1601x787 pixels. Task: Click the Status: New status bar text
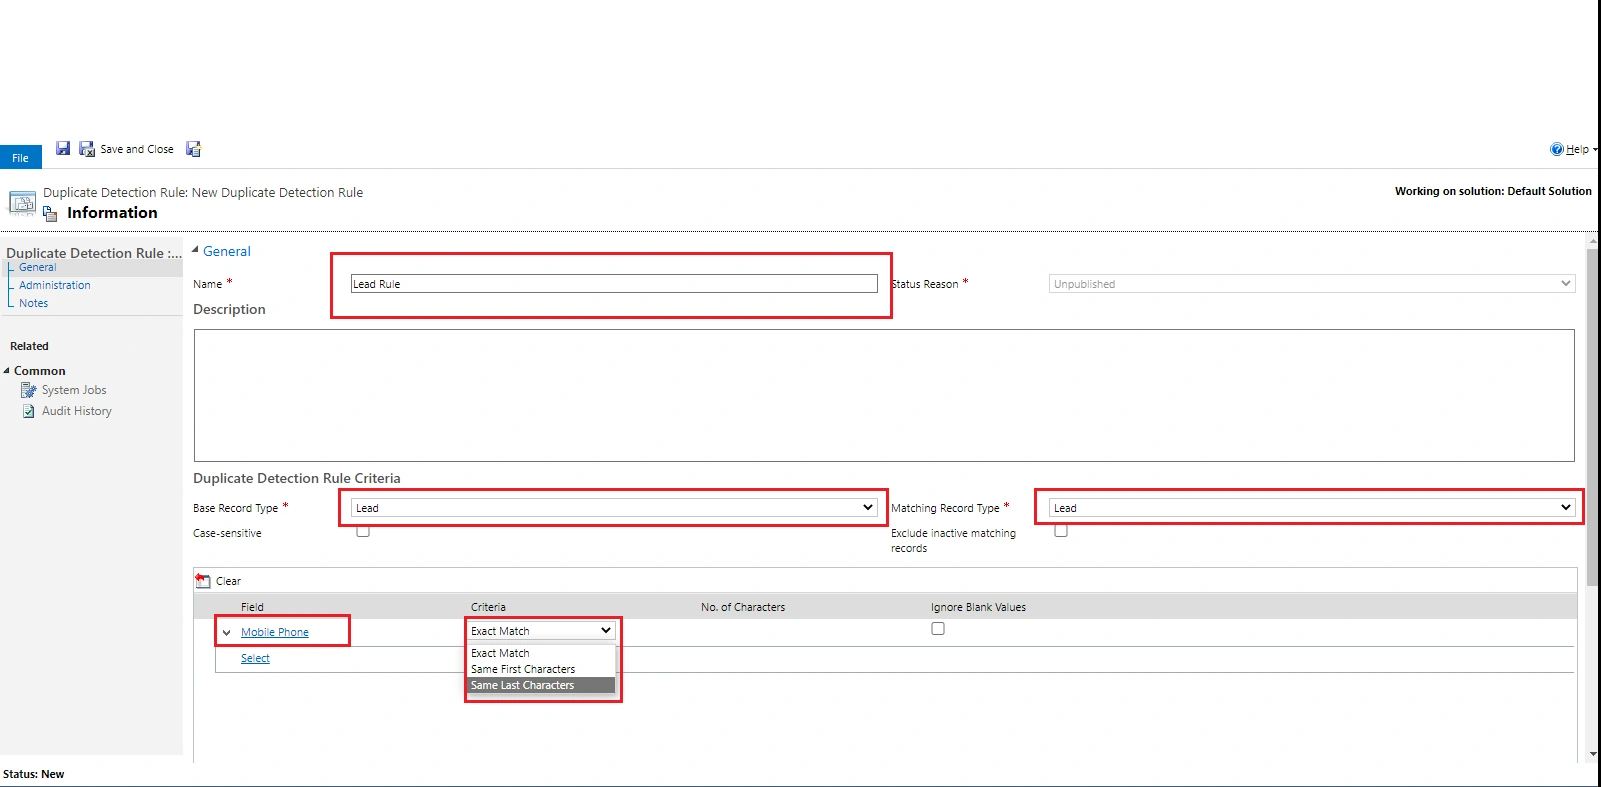pos(33,774)
